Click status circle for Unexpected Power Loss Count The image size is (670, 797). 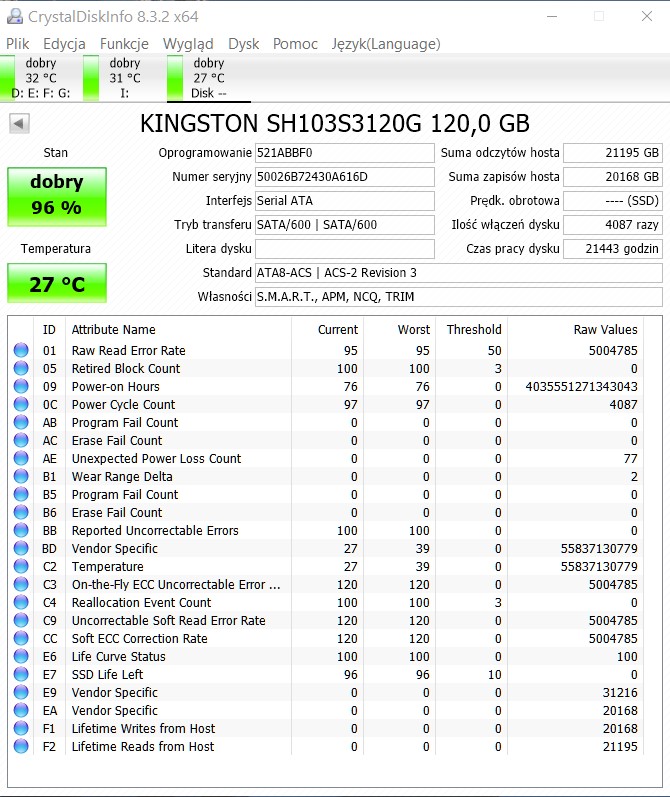[21, 458]
